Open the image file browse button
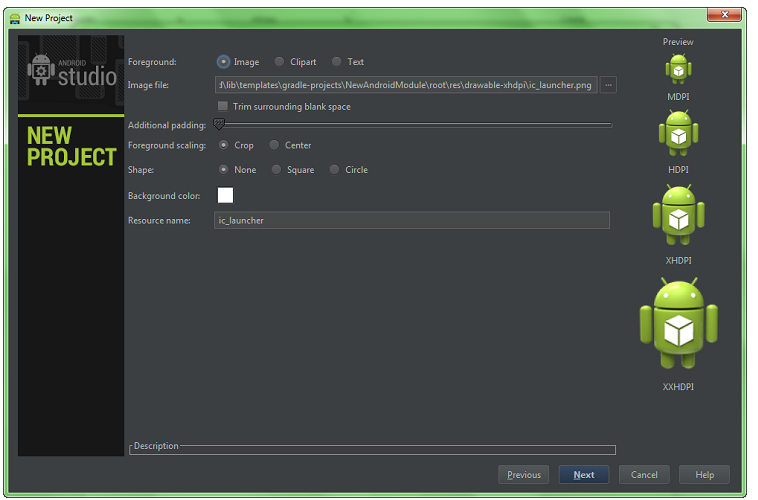The height and width of the screenshot is (500, 758). [x=609, y=85]
